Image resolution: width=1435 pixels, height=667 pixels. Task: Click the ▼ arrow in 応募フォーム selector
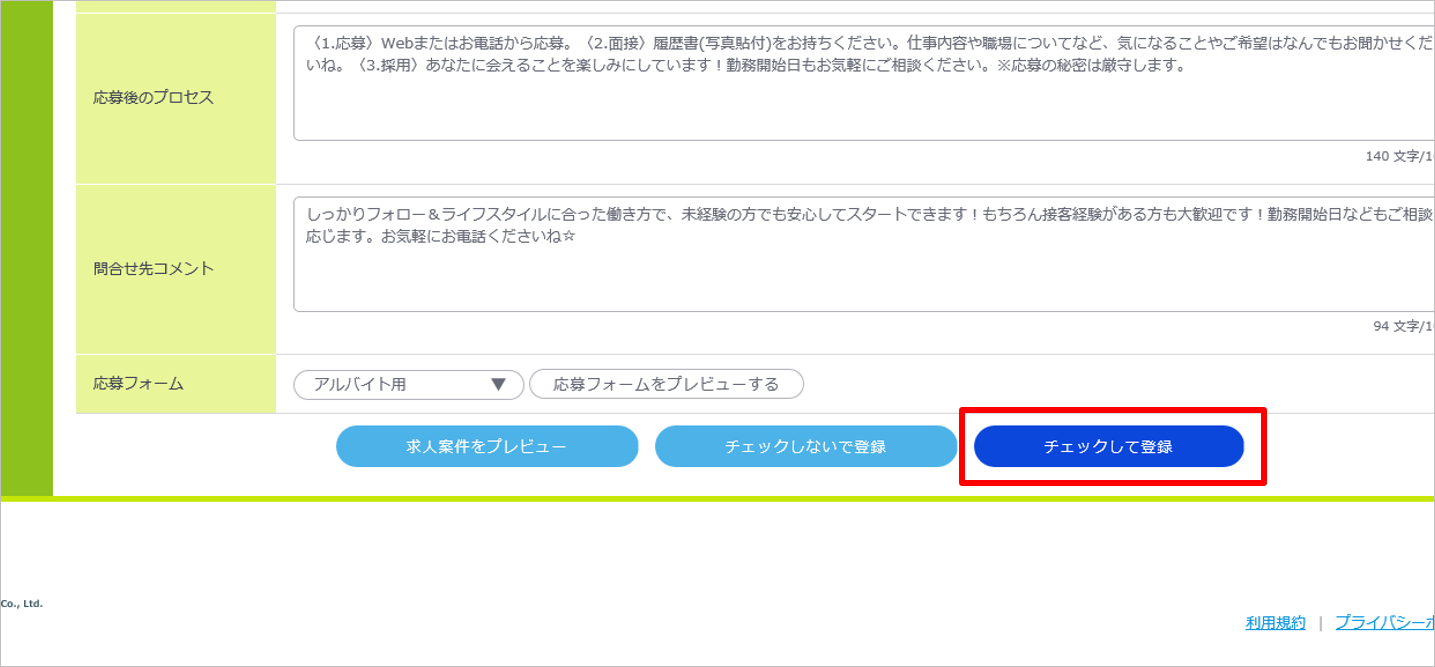[499, 384]
